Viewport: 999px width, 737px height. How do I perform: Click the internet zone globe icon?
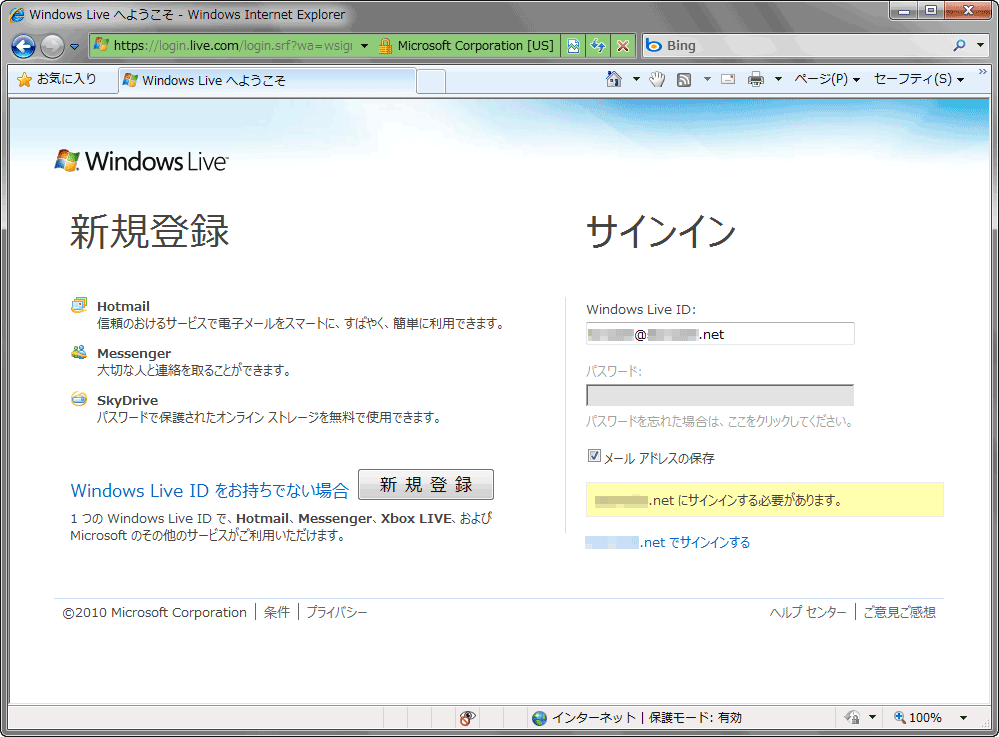click(x=540, y=718)
